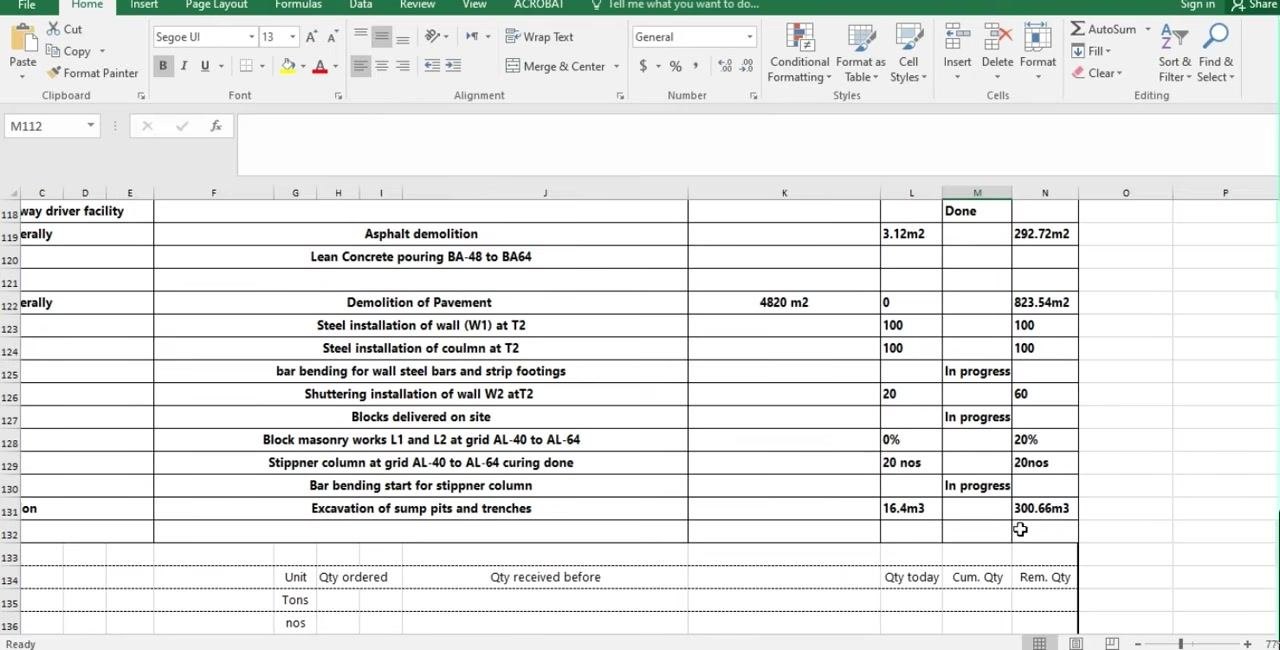Viewport: 1280px width, 650px height.
Task: Open Find & Select menu
Action: coord(1216,52)
